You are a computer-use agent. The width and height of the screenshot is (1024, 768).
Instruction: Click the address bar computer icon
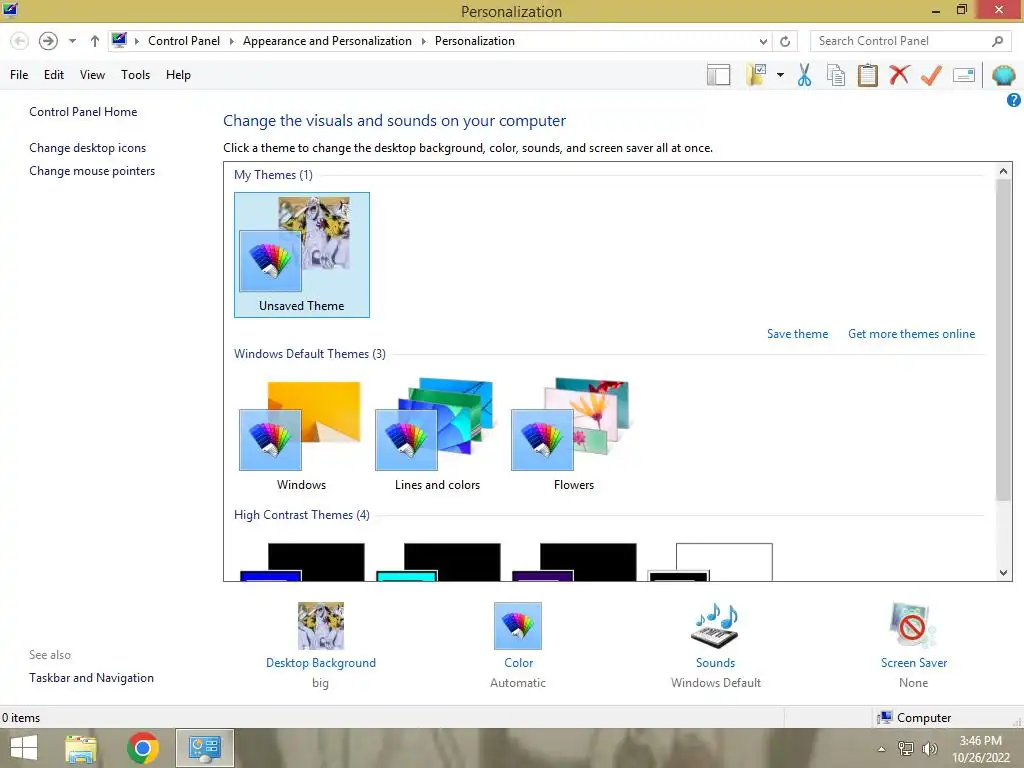(x=119, y=40)
